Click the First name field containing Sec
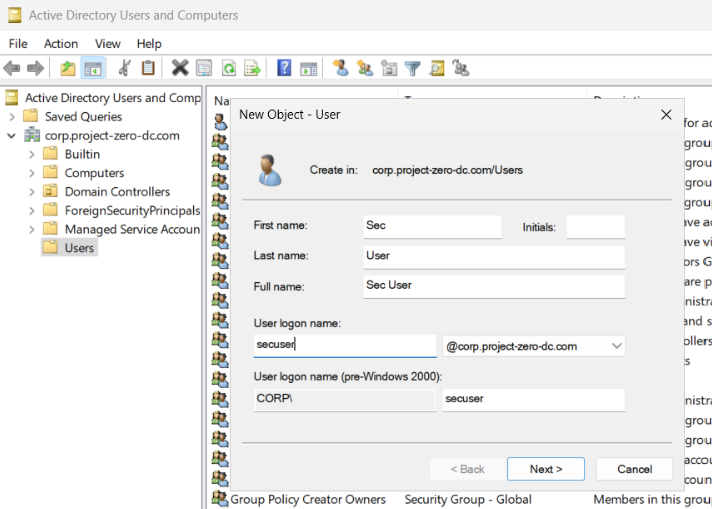 click(432, 226)
